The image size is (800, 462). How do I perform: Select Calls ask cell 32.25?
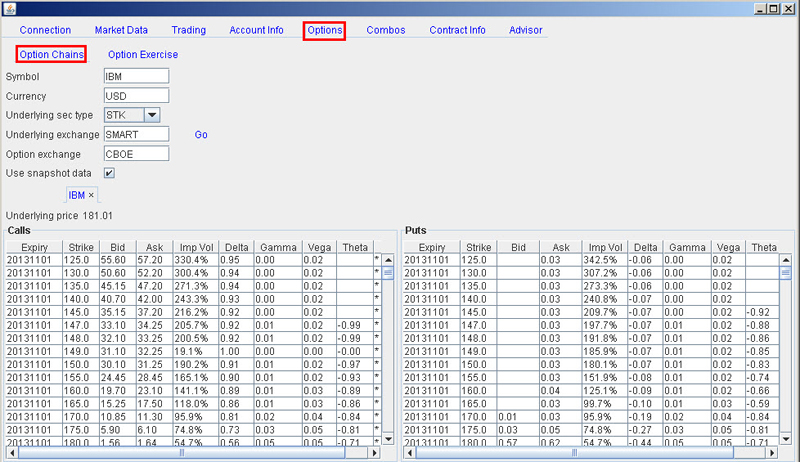[x=155, y=352]
